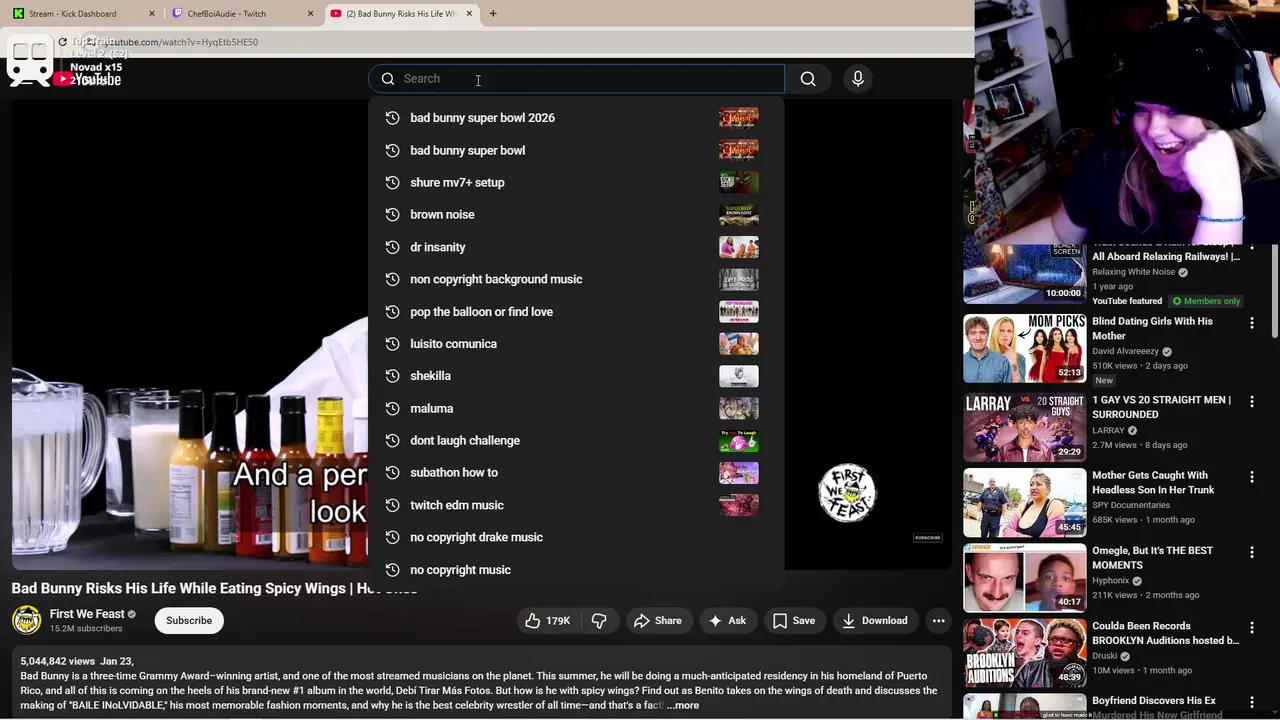Open Hyphonix channel link
The height and width of the screenshot is (720, 1280).
tap(1111, 581)
